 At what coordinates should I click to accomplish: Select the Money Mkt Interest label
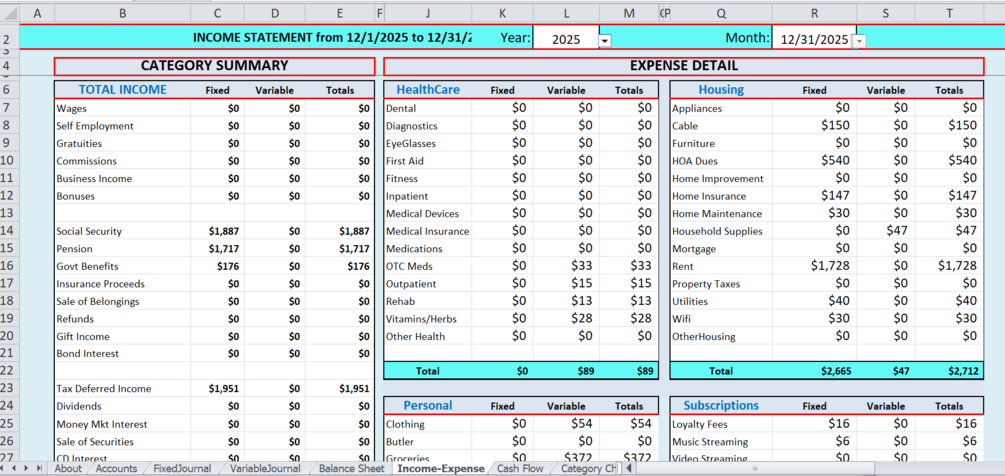coord(122,424)
